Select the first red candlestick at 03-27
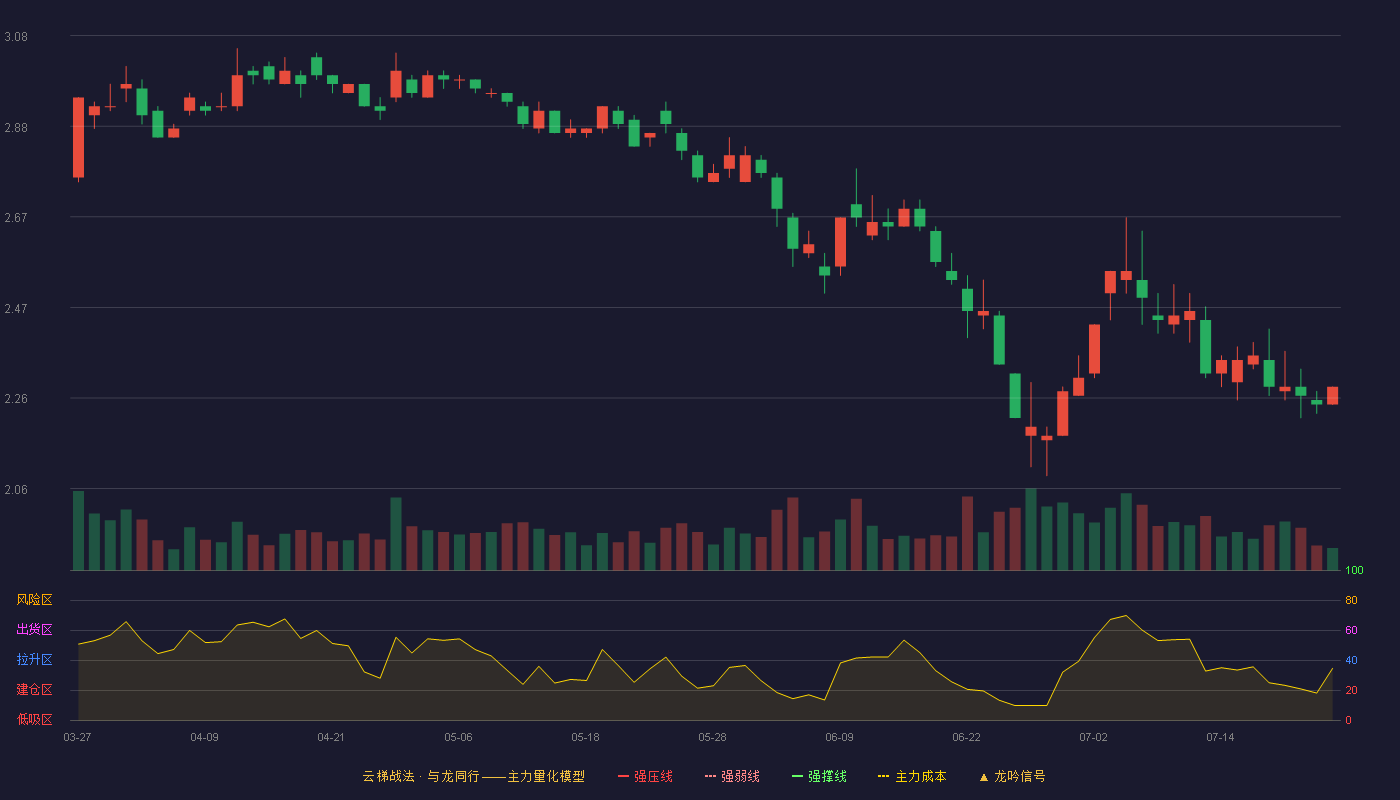Image resolution: width=1400 pixels, height=800 pixels. pos(78,138)
